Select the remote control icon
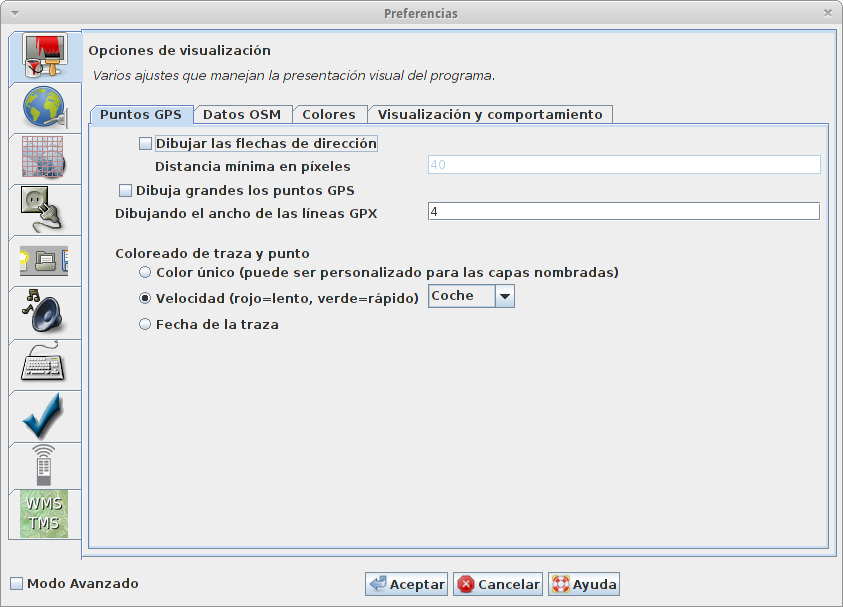Screen dimensions: 843x607 (44, 465)
